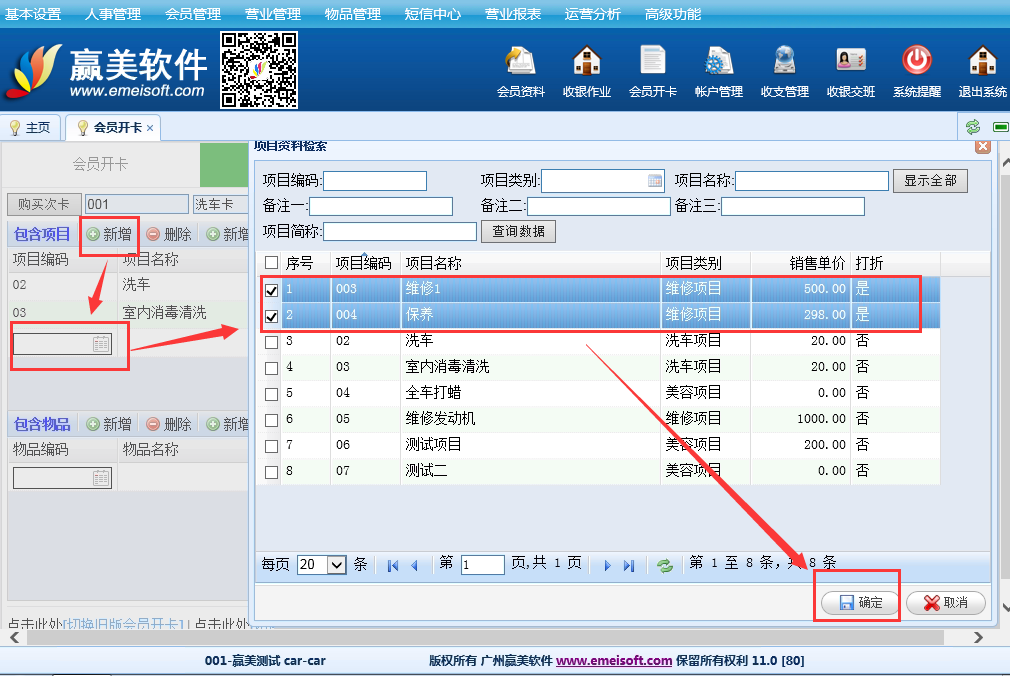Image resolution: width=1010 pixels, height=676 pixels.
Task: Open the 营业报表 menu
Action: pyautogui.click(x=513, y=14)
